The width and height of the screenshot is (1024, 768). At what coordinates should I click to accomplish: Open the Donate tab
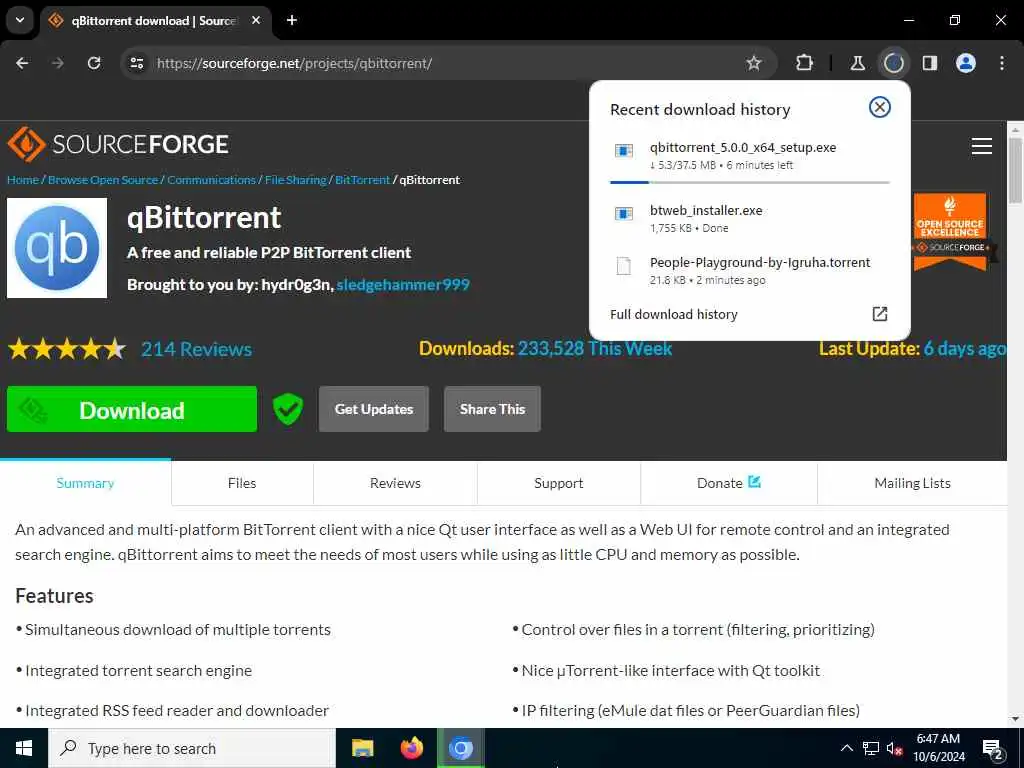[x=729, y=483]
